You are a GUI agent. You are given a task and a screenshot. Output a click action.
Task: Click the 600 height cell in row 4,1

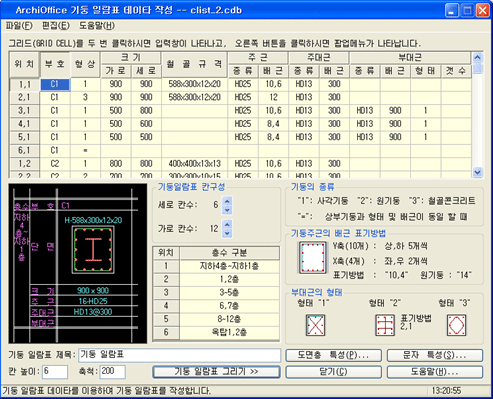[x=146, y=124]
